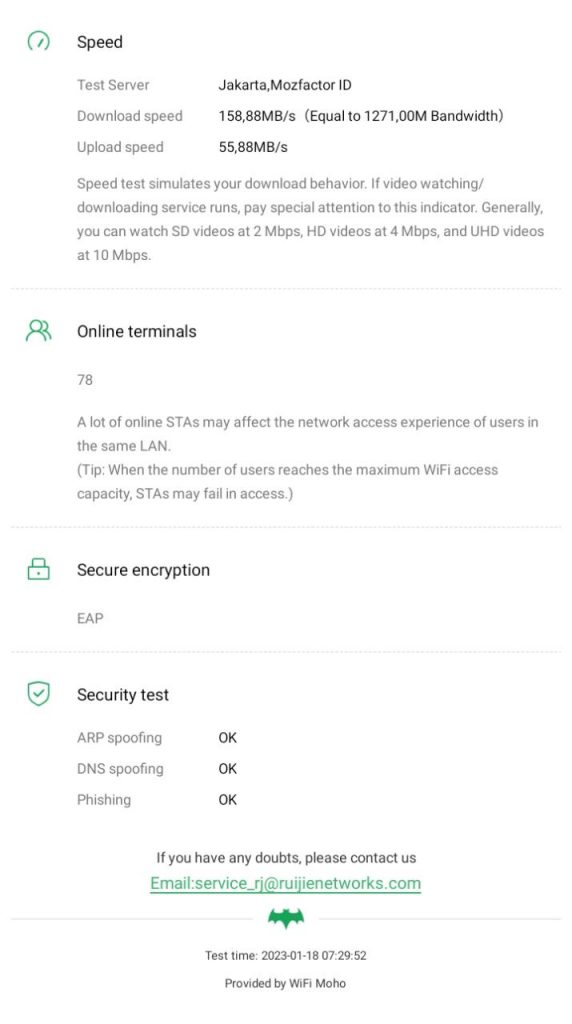
Task: Click the online terminals count 78
Action: tap(85, 379)
